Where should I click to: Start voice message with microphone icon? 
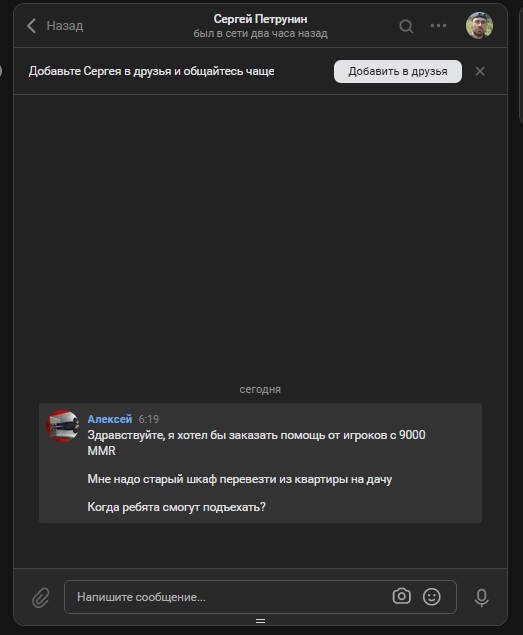pyautogui.click(x=482, y=598)
